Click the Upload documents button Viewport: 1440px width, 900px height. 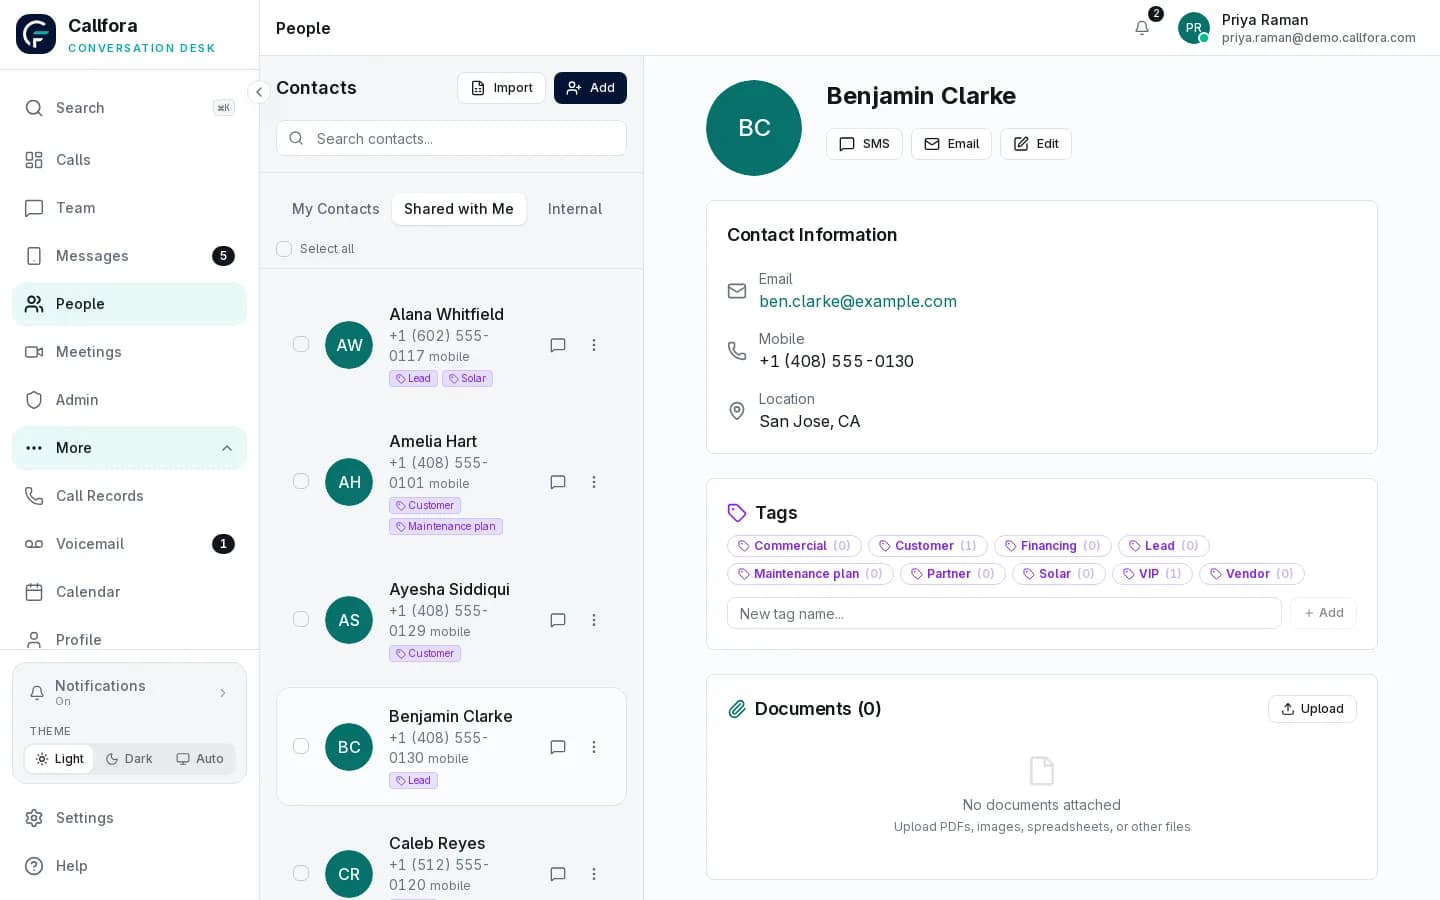pos(1312,709)
